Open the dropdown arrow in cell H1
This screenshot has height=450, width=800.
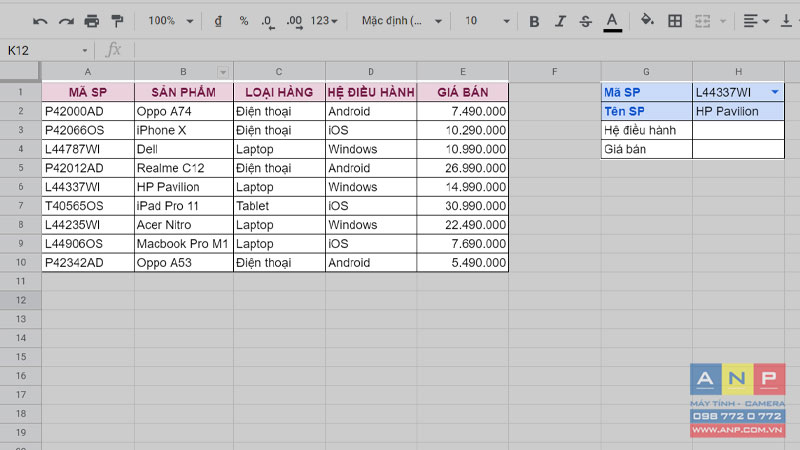775,92
